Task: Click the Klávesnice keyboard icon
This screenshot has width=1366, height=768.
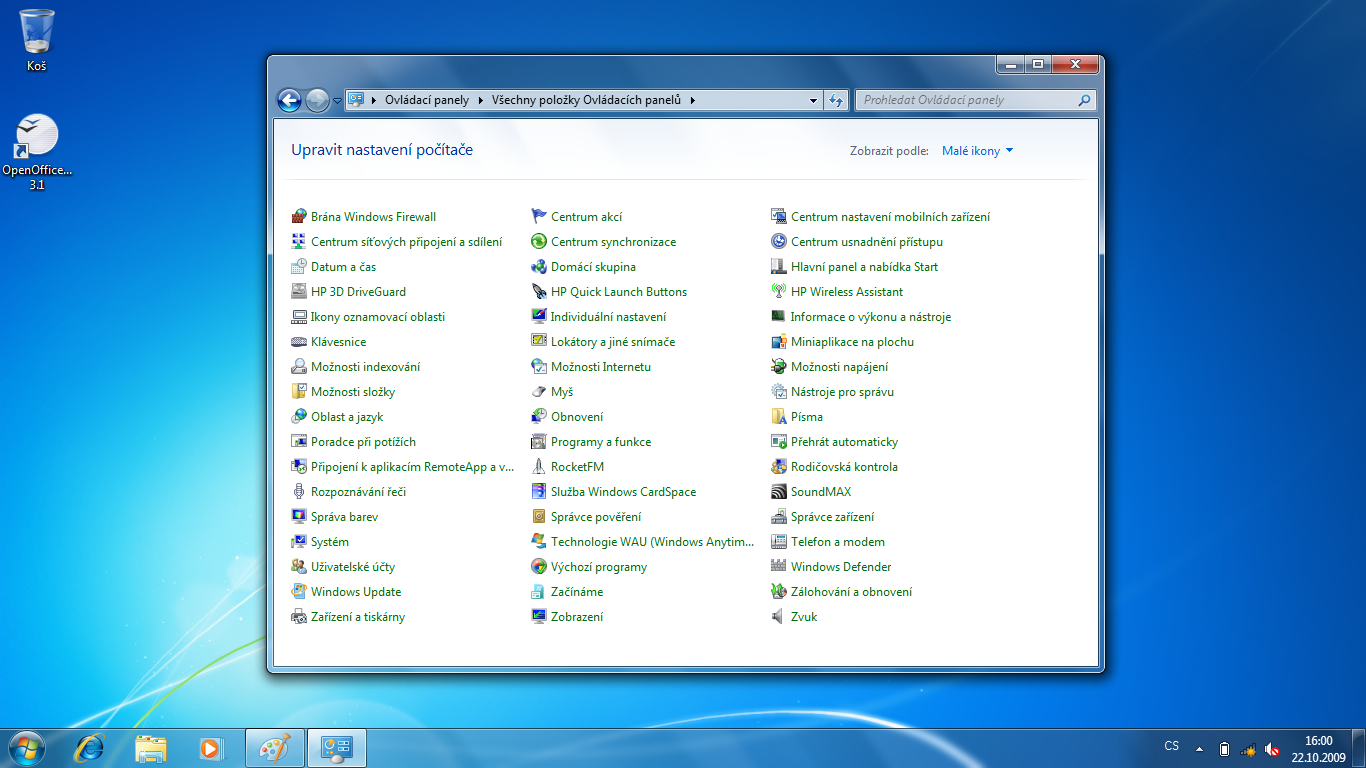Action: (299, 342)
